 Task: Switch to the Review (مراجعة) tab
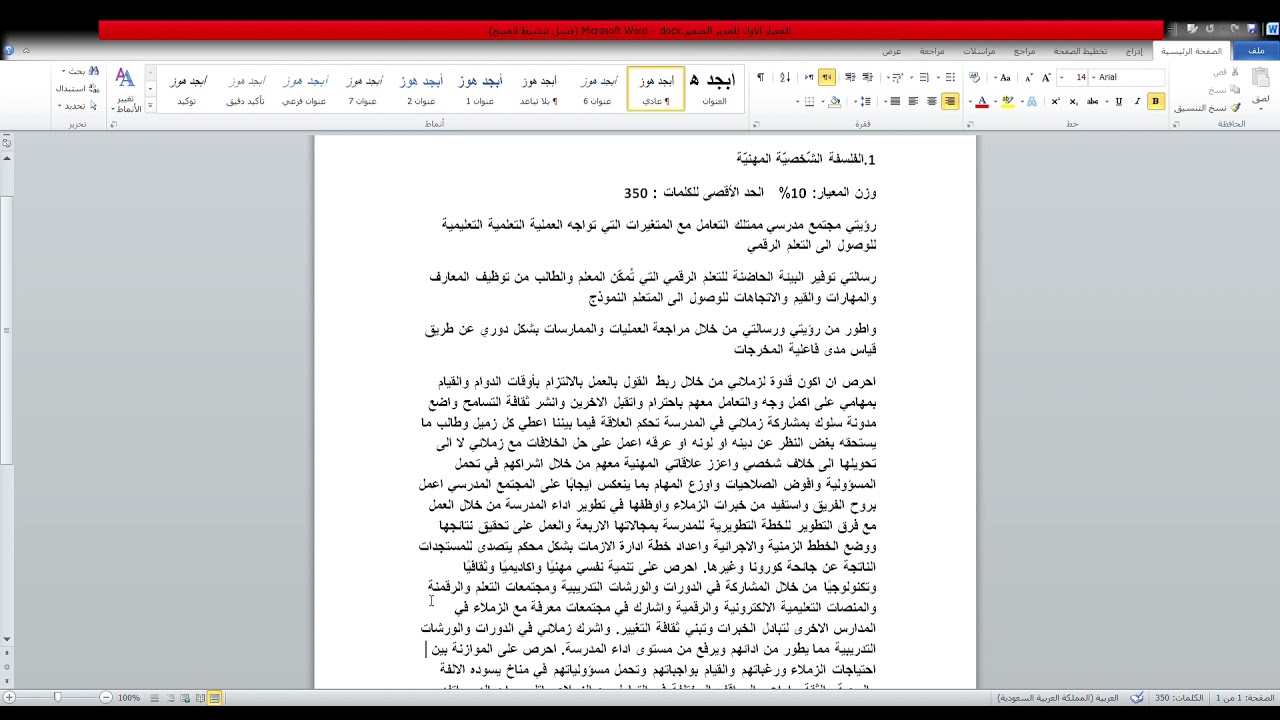(x=932, y=51)
